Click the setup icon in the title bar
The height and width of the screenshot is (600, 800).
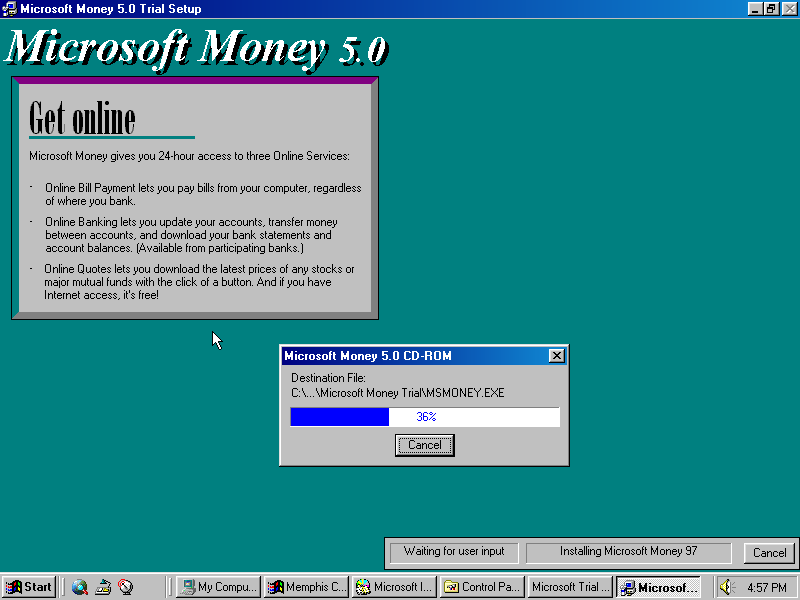coord(9,9)
